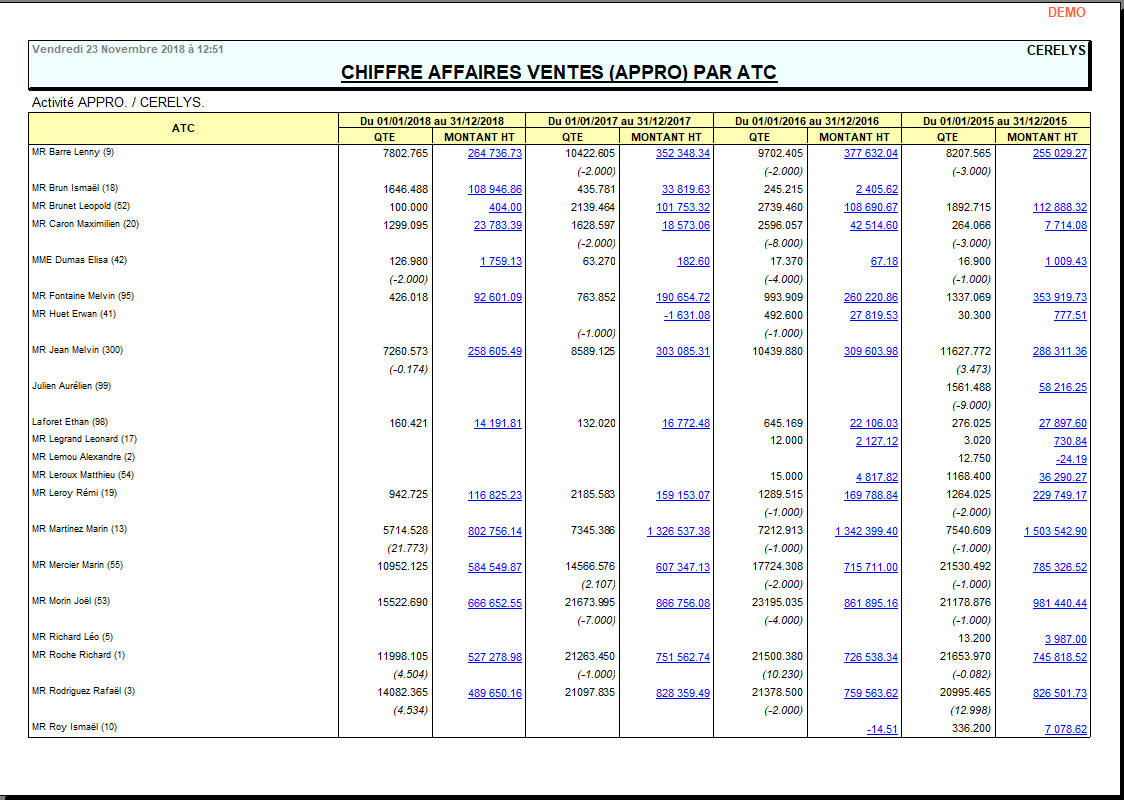
Task: Select the 7 078.62 amount link
Action: (1065, 729)
